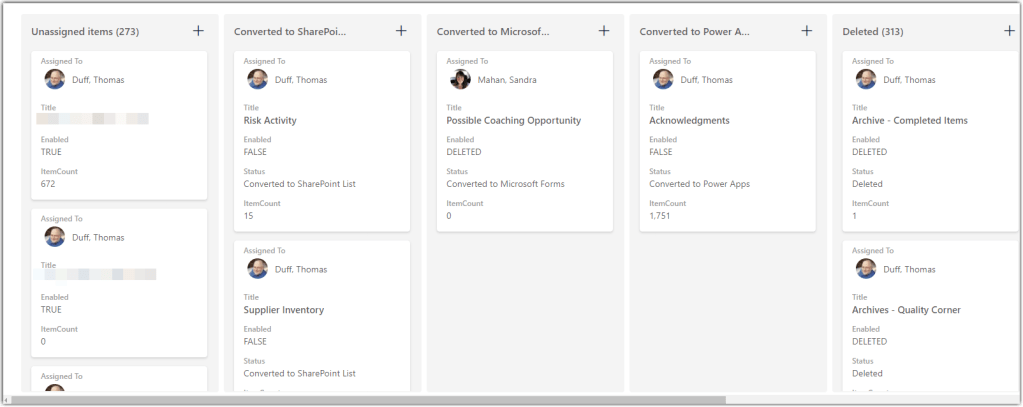The width and height of the screenshot is (1023, 407).
Task: Click Thomas Duff avatar on Supplier Inventory card
Action: [x=257, y=269]
